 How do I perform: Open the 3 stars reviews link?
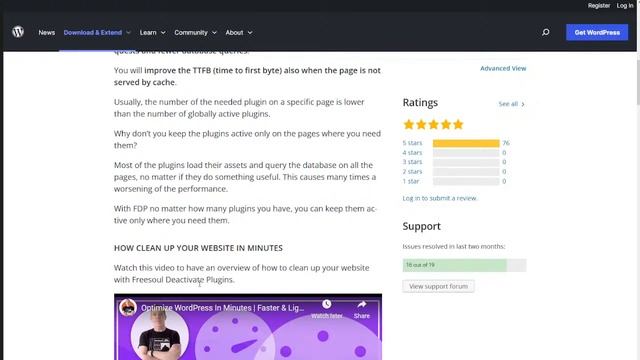412,162
